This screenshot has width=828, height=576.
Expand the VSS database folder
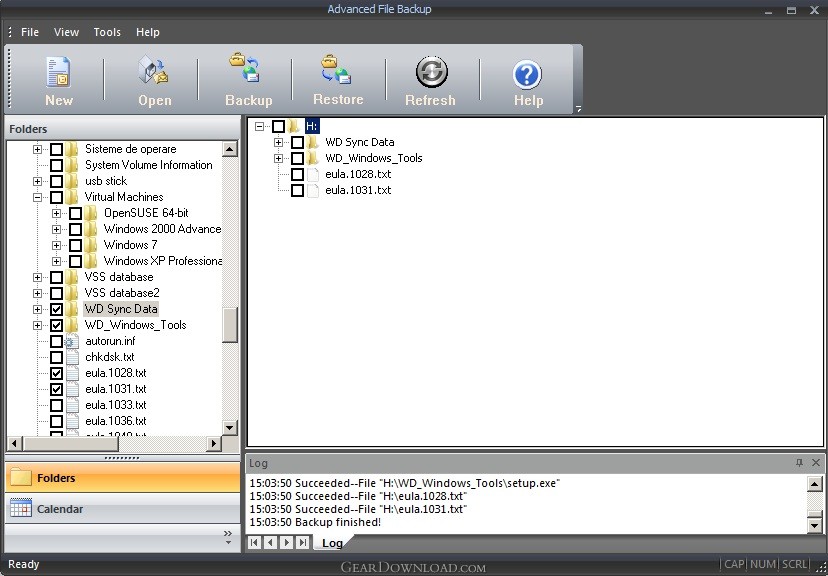coord(37,277)
